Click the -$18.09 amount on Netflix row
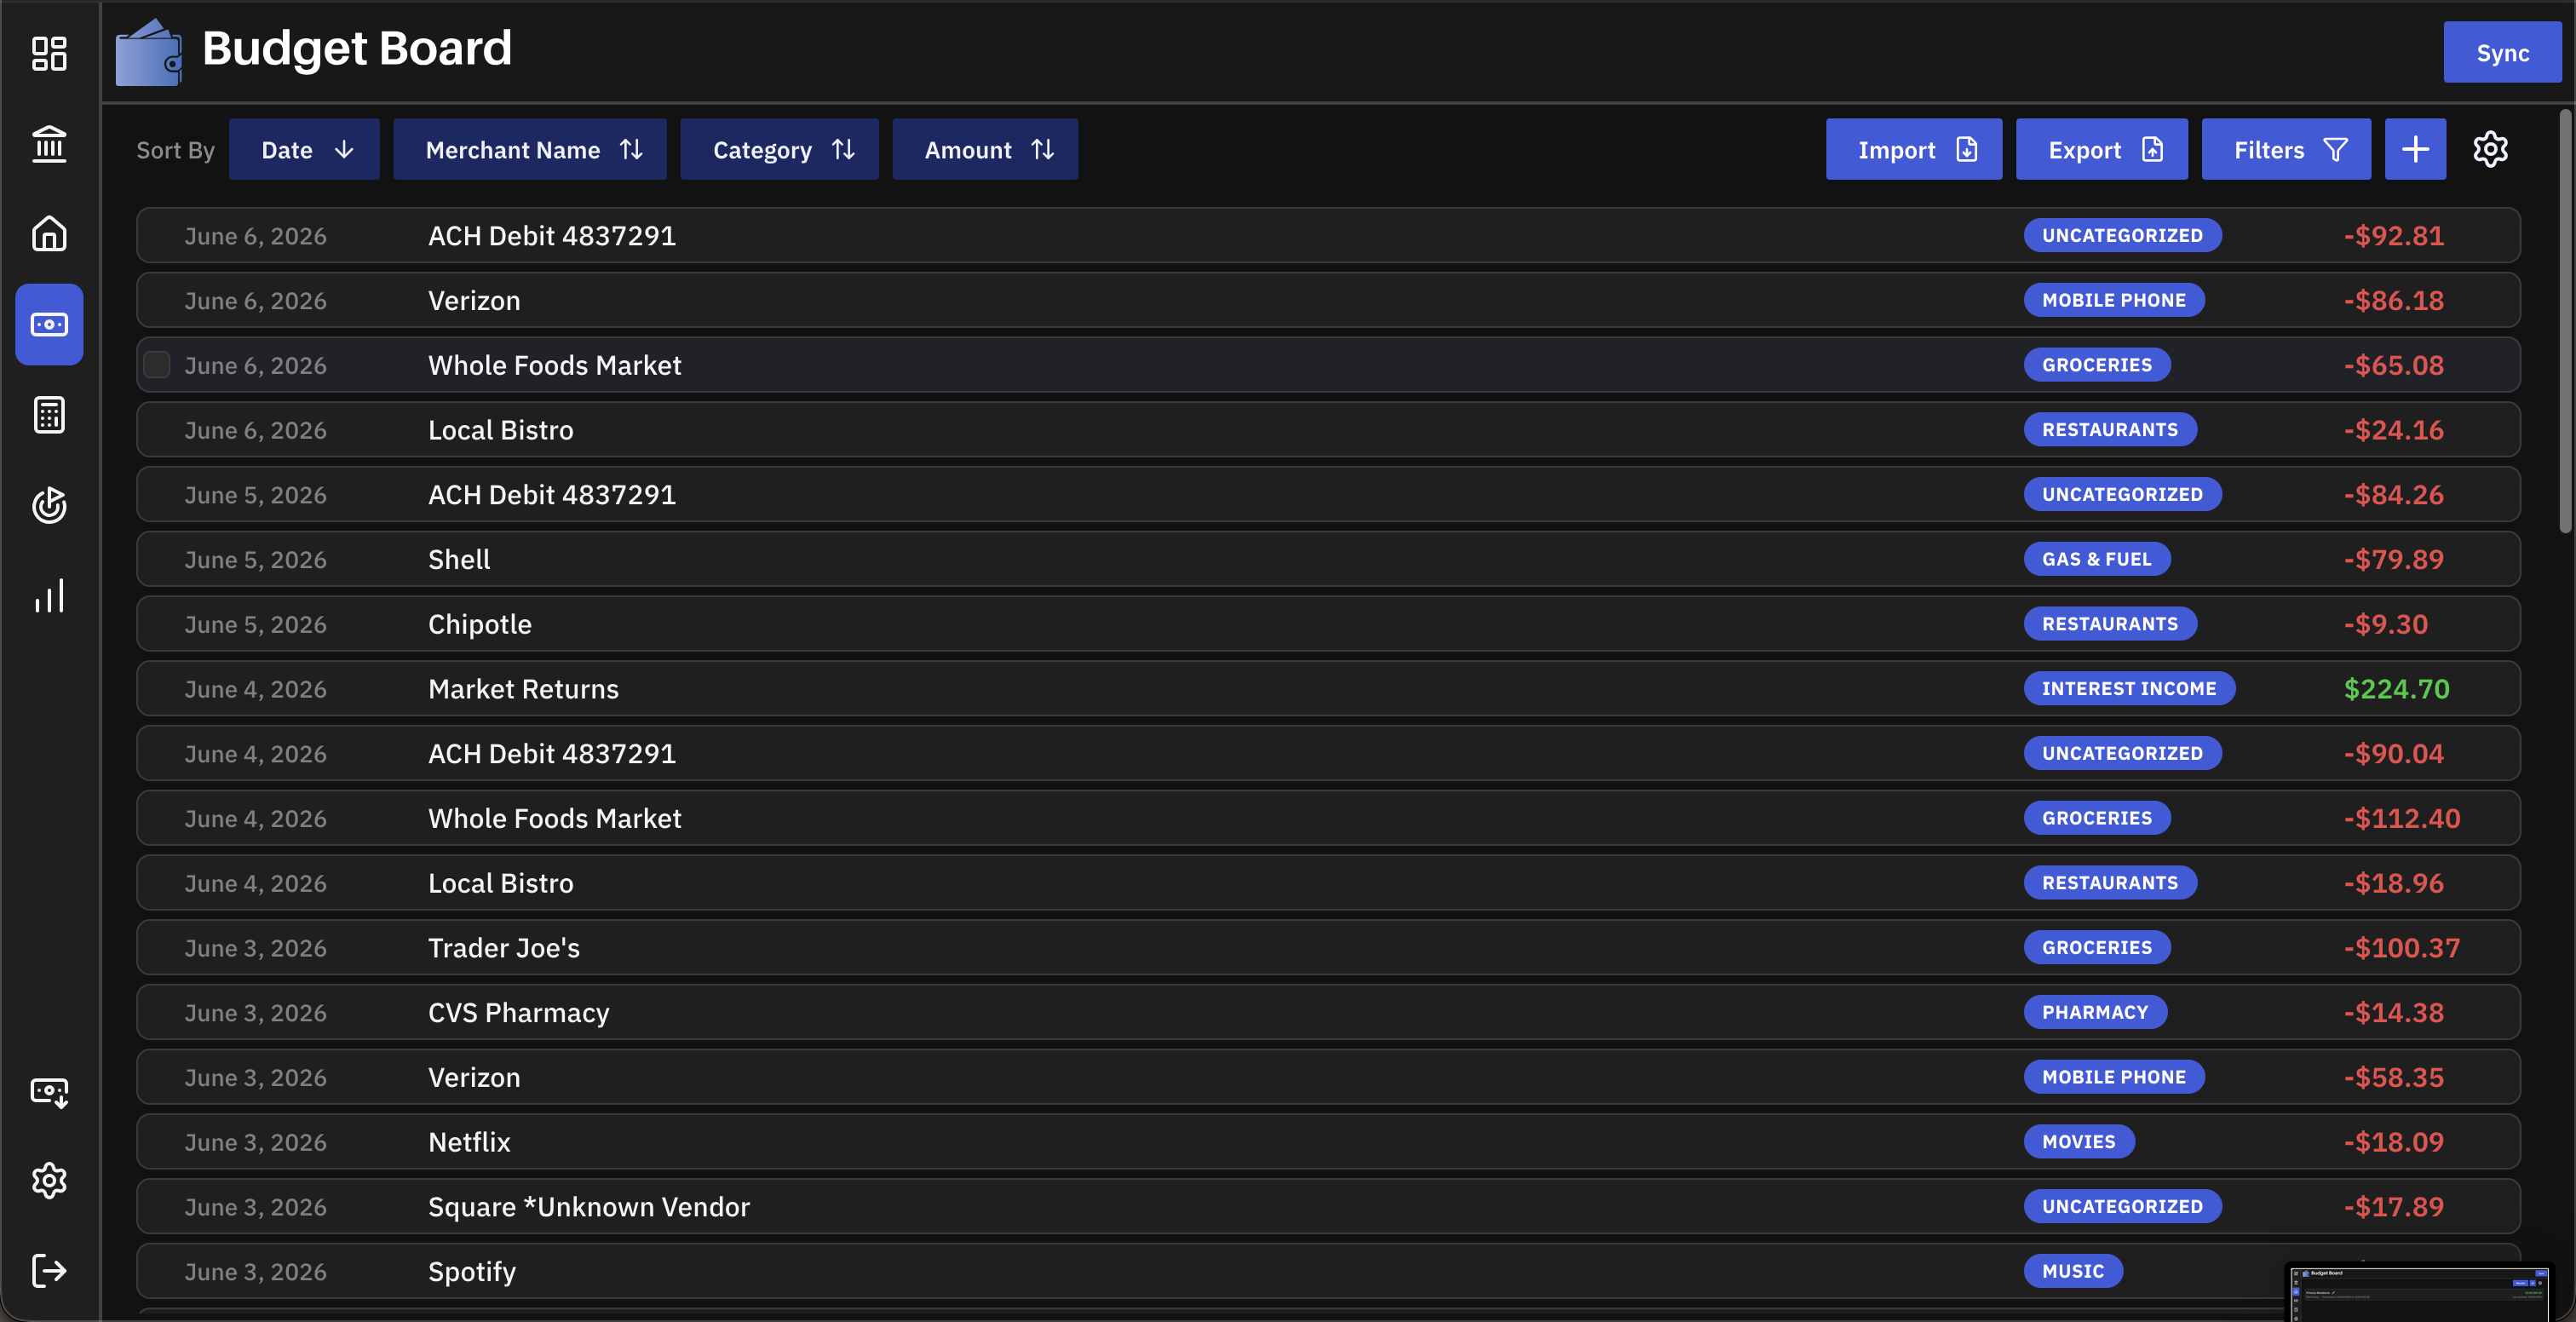 coord(2394,1142)
